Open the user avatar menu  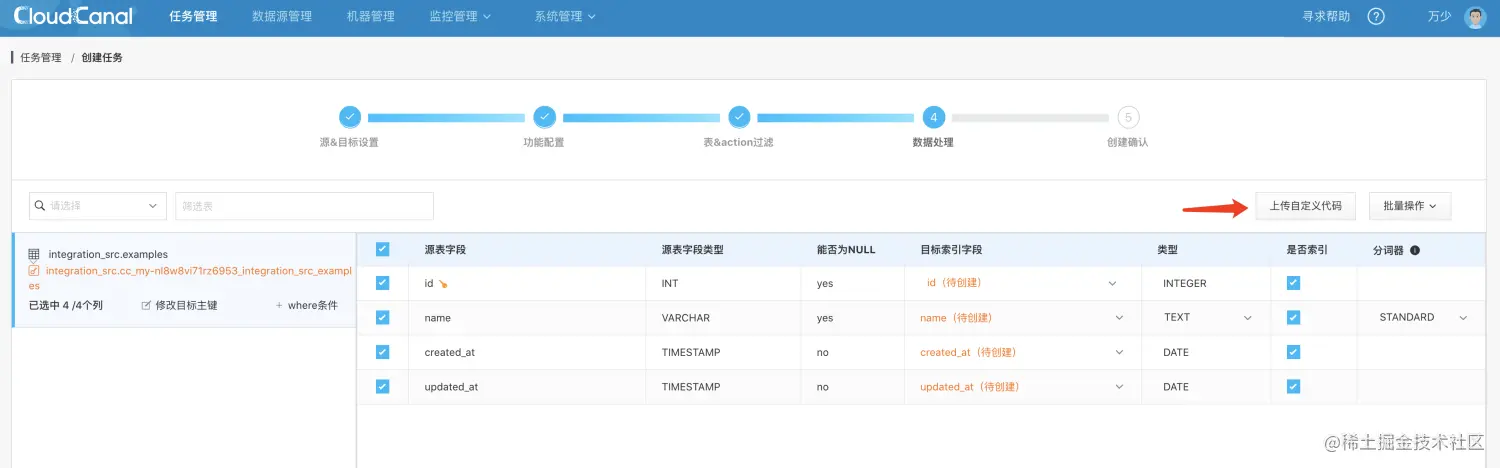pyautogui.click(x=1475, y=16)
